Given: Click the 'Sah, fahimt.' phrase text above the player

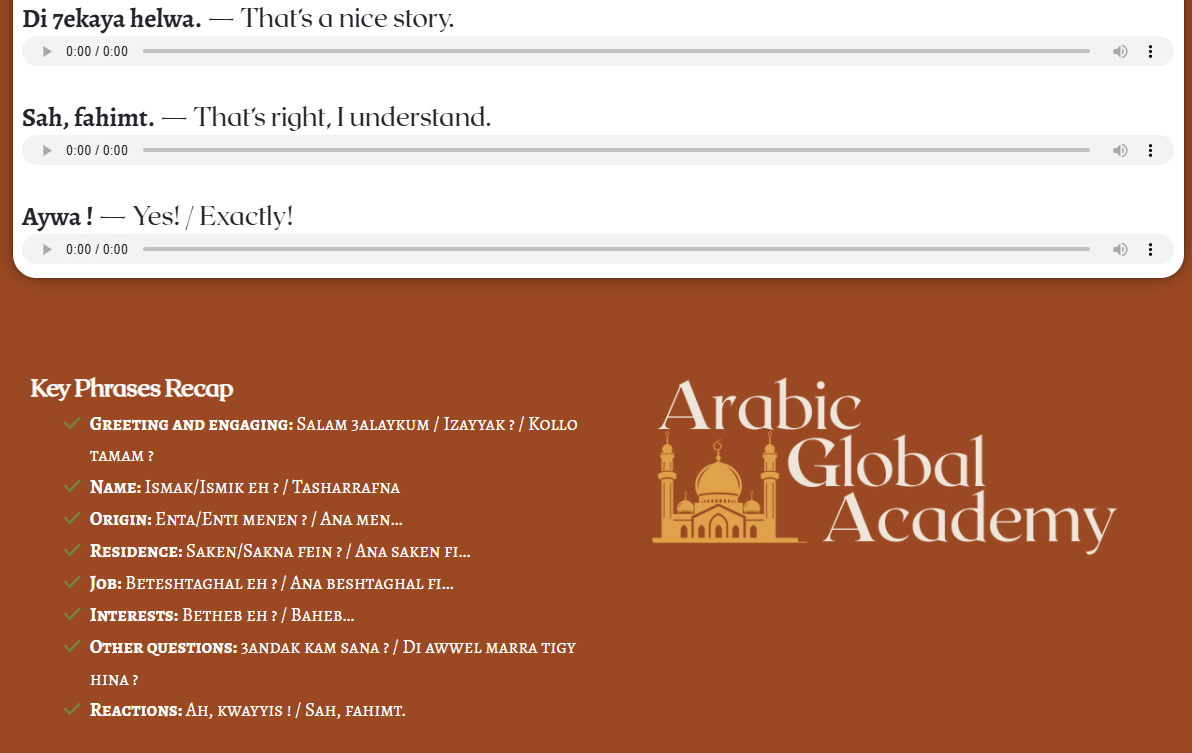Looking at the screenshot, I should [88, 118].
